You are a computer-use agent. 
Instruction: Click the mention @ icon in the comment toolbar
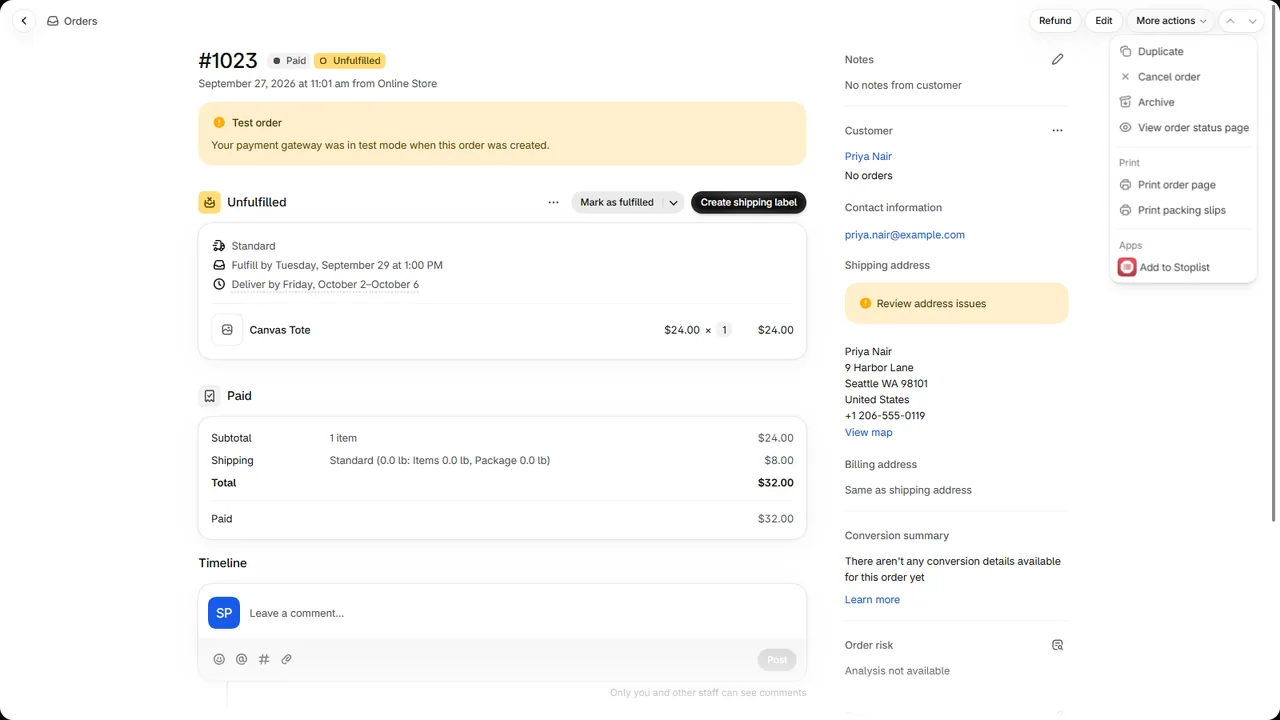(241, 659)
